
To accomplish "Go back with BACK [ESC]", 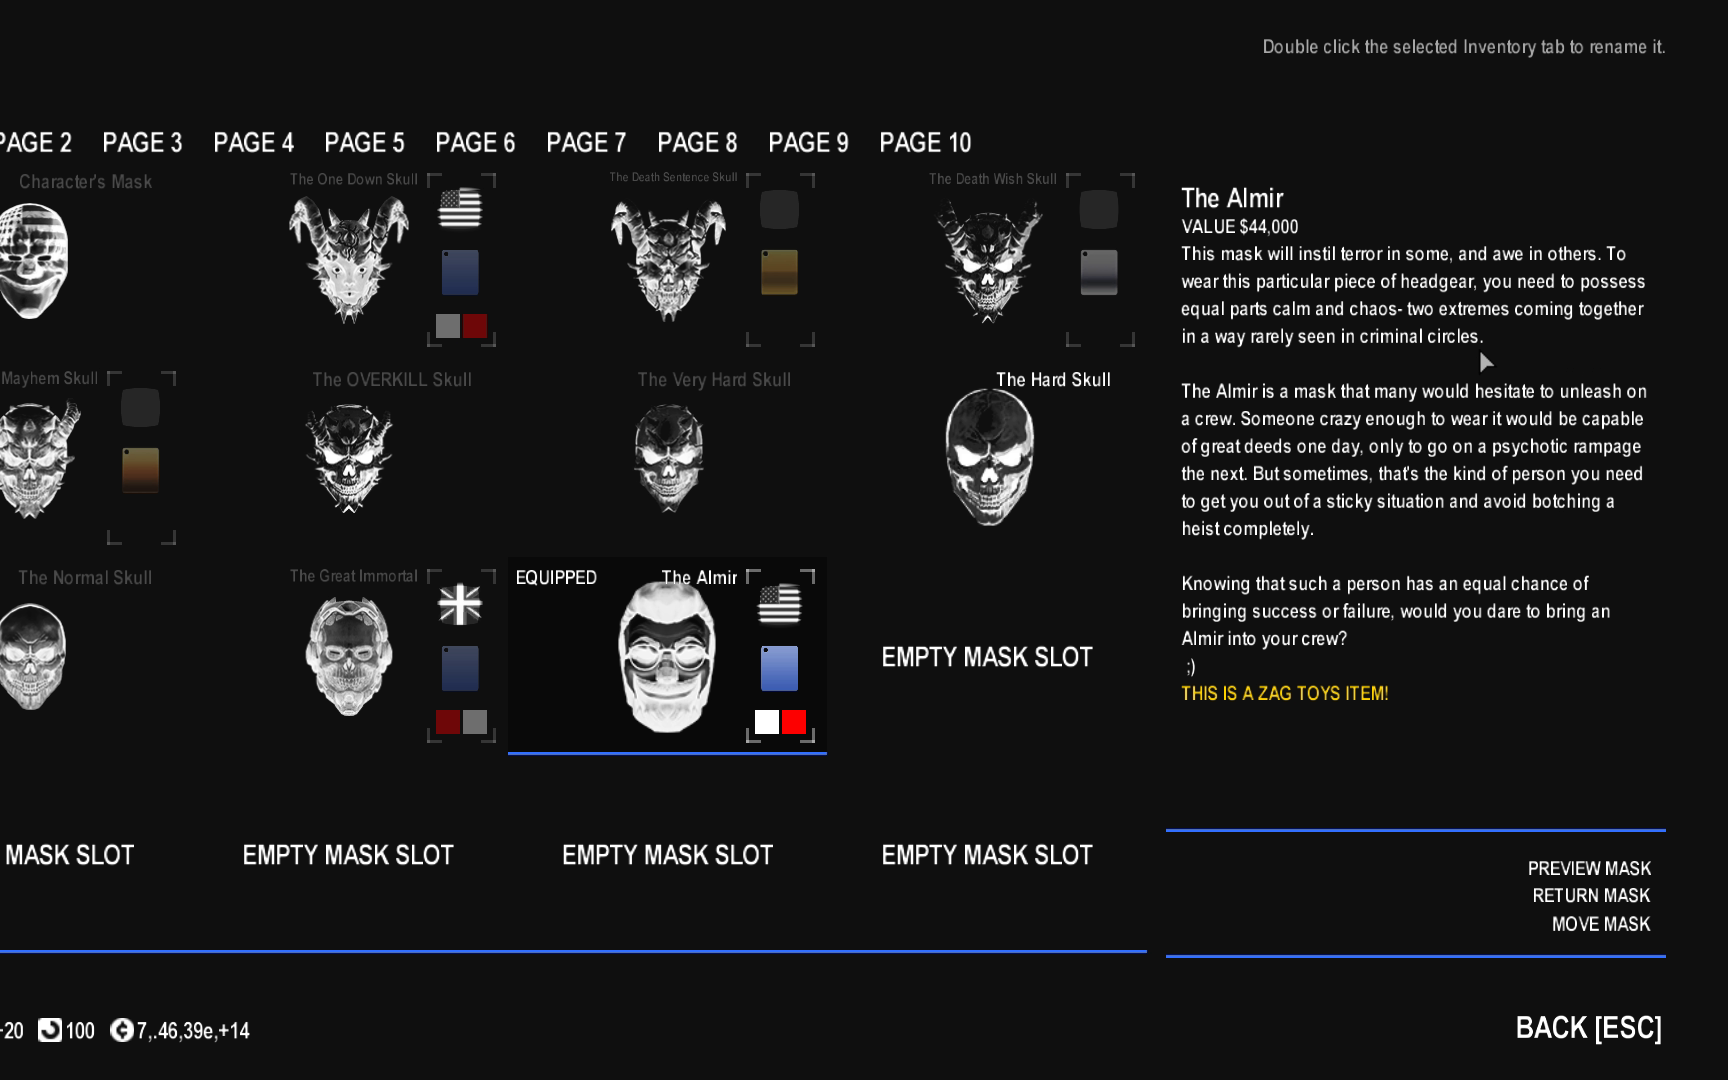I will click(1589, 1028).
